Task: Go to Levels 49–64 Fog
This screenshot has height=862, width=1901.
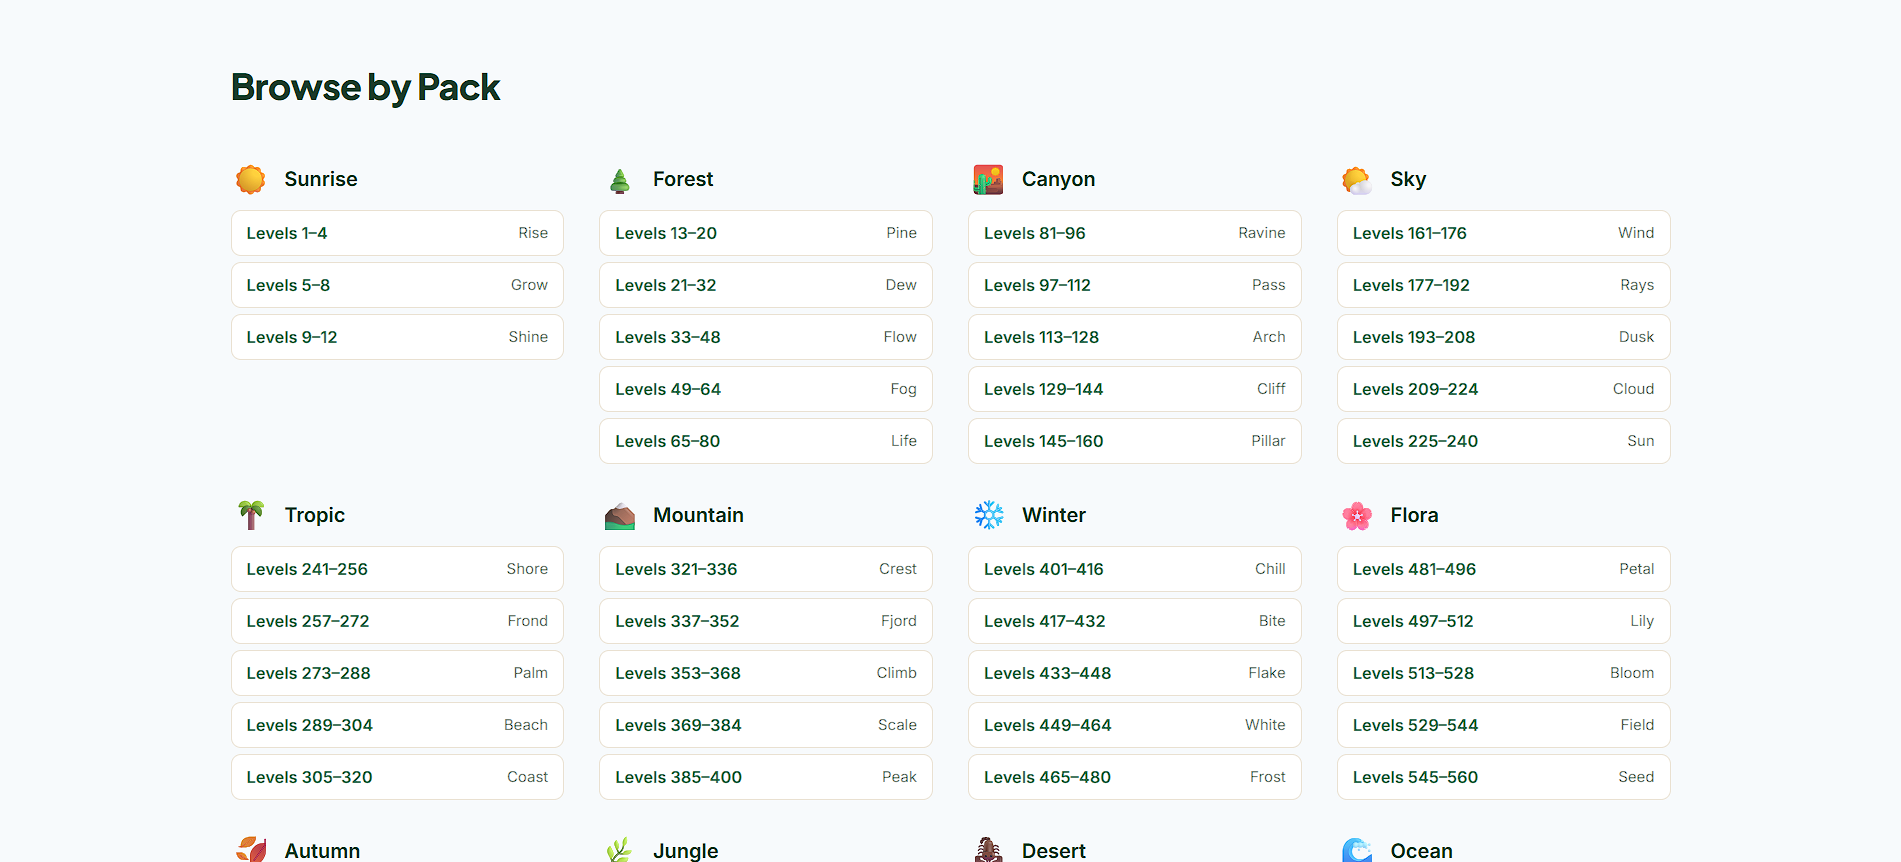Action: tap(766, 389)
